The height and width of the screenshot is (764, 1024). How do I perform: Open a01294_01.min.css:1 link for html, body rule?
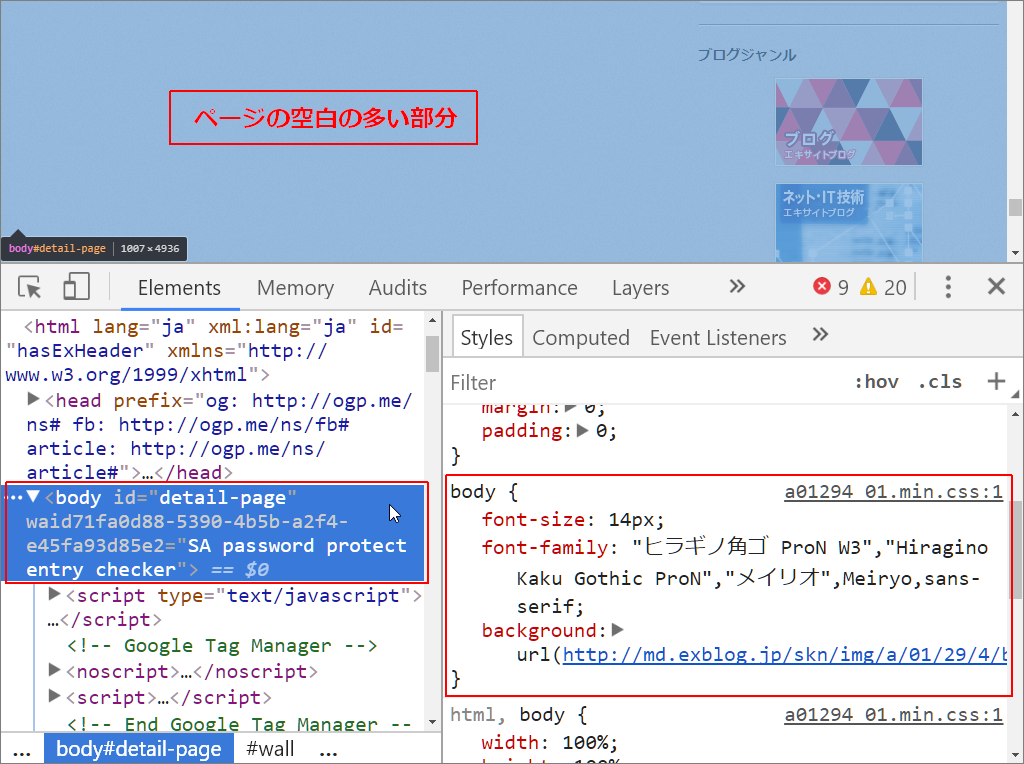(893, 715)
